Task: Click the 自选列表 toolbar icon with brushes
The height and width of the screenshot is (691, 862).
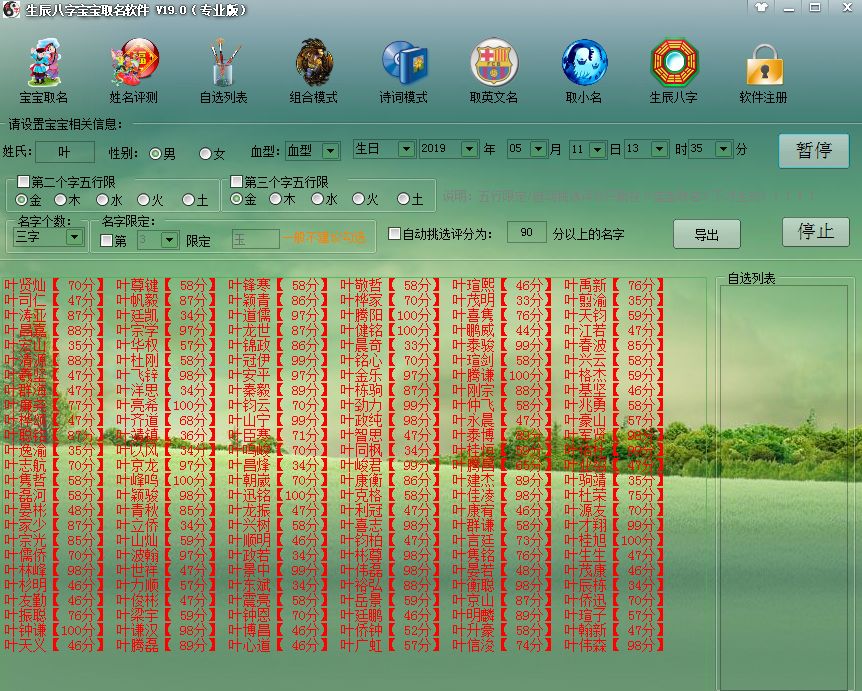Action: 223,70
